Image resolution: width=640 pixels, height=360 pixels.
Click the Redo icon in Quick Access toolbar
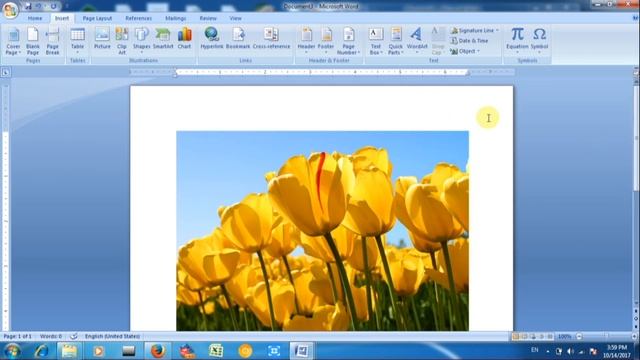pyautogui.click(x=53, y=6)
